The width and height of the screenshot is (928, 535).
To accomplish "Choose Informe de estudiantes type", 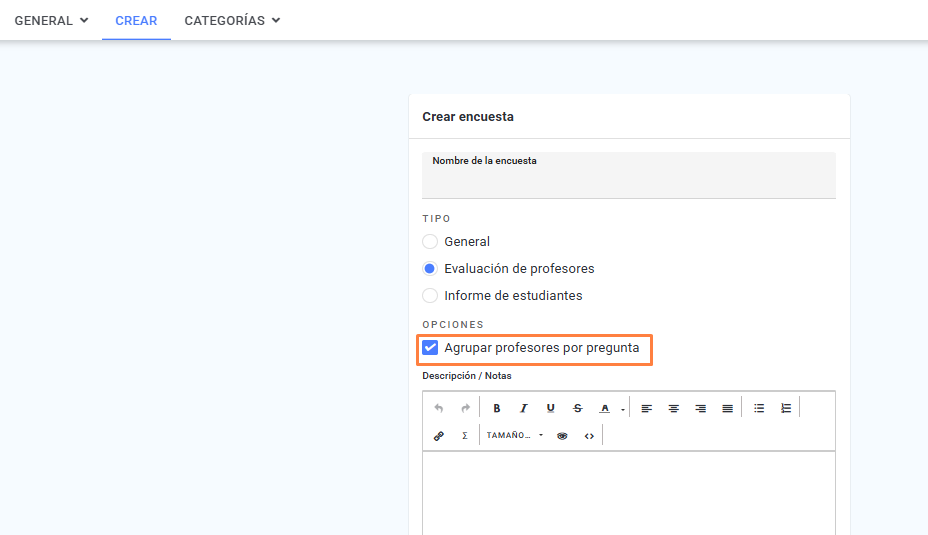I will pyautogui.click(x=430, y=295).
